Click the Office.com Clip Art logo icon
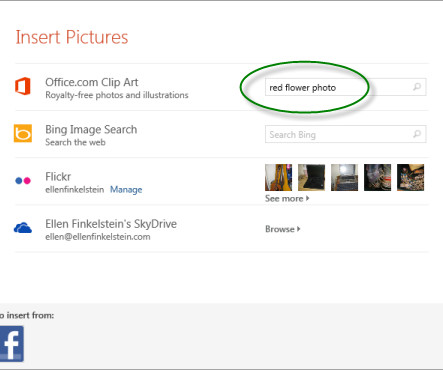Image resolution: width=443 pixels, height=370 pixels. pyautogui.click(x=23, y=86)
